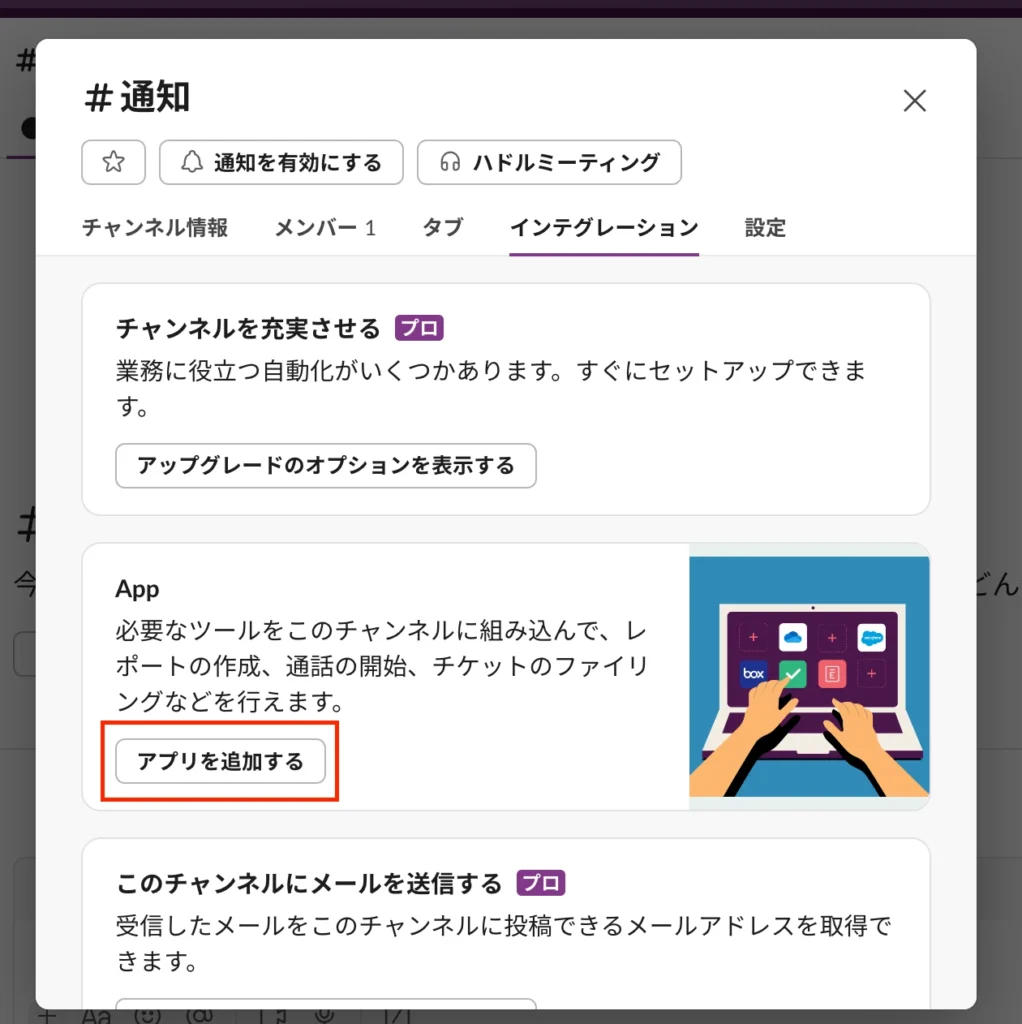Click the plus attachment icon in the message bar
This screenshot has width=1022, height=1024.
pos(46,1015)
